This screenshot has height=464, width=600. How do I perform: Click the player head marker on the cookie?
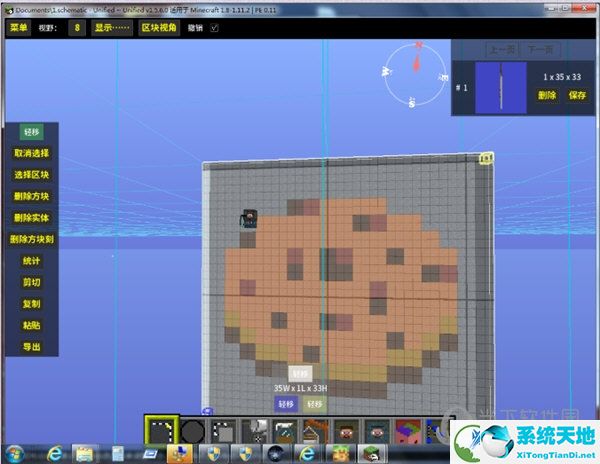point(249,219)
